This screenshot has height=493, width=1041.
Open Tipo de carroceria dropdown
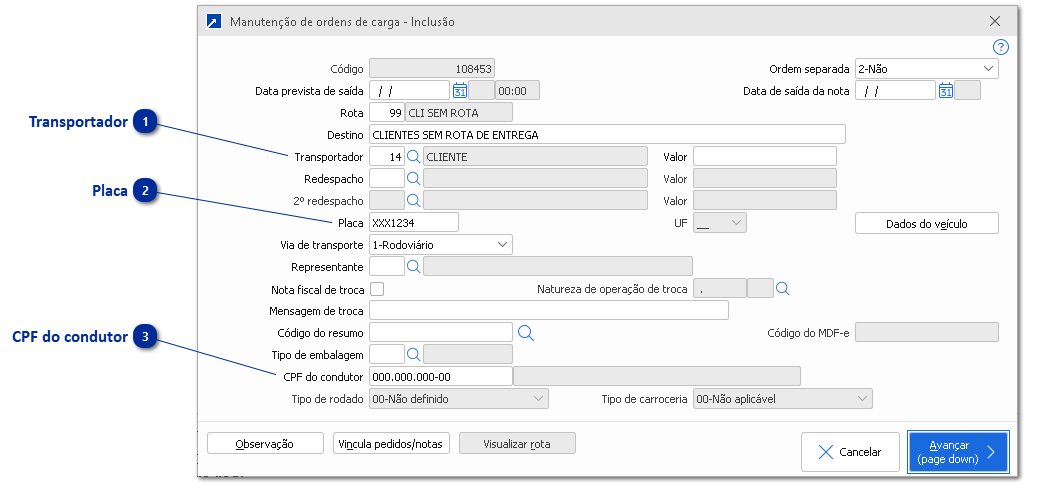[x=783, y=399]
